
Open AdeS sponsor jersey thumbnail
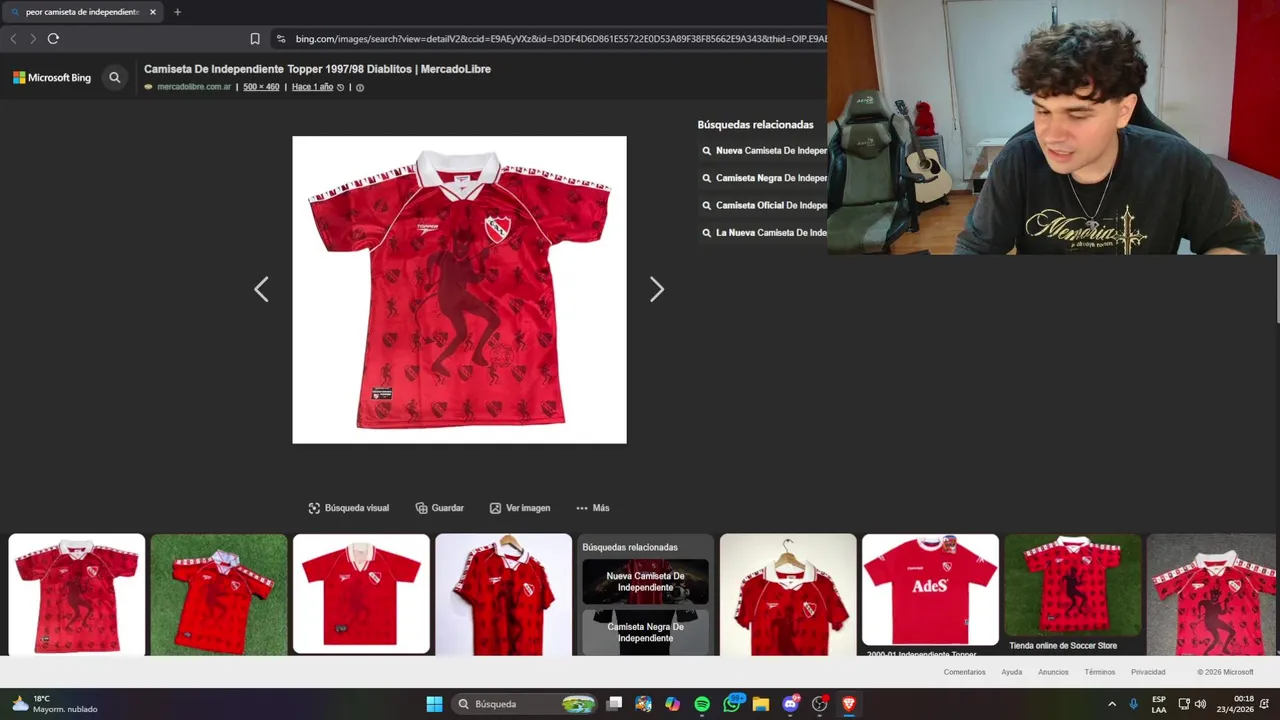930,590
